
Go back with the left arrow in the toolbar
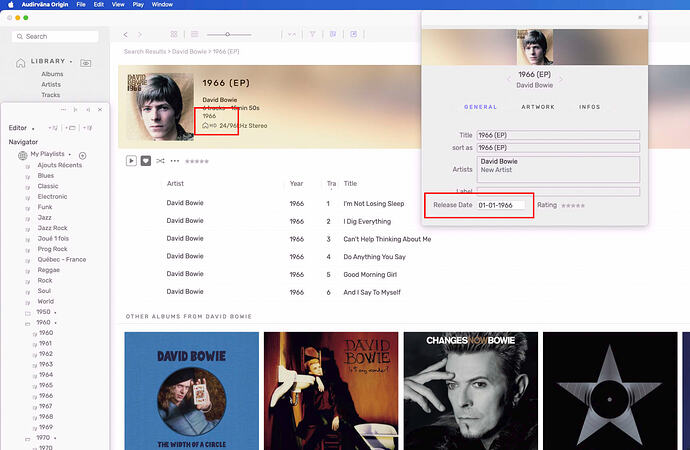(125, 34)
